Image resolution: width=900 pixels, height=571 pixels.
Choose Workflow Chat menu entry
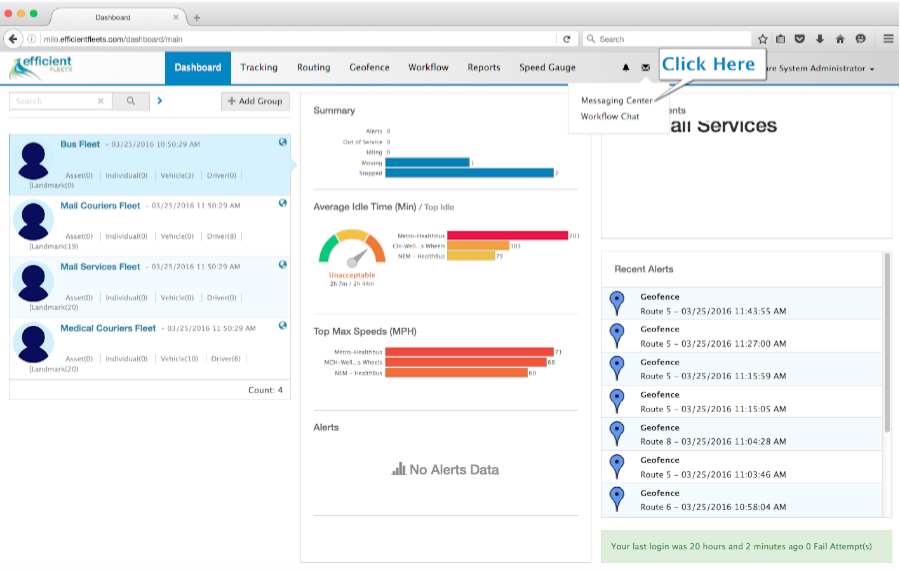coord(610,116)
